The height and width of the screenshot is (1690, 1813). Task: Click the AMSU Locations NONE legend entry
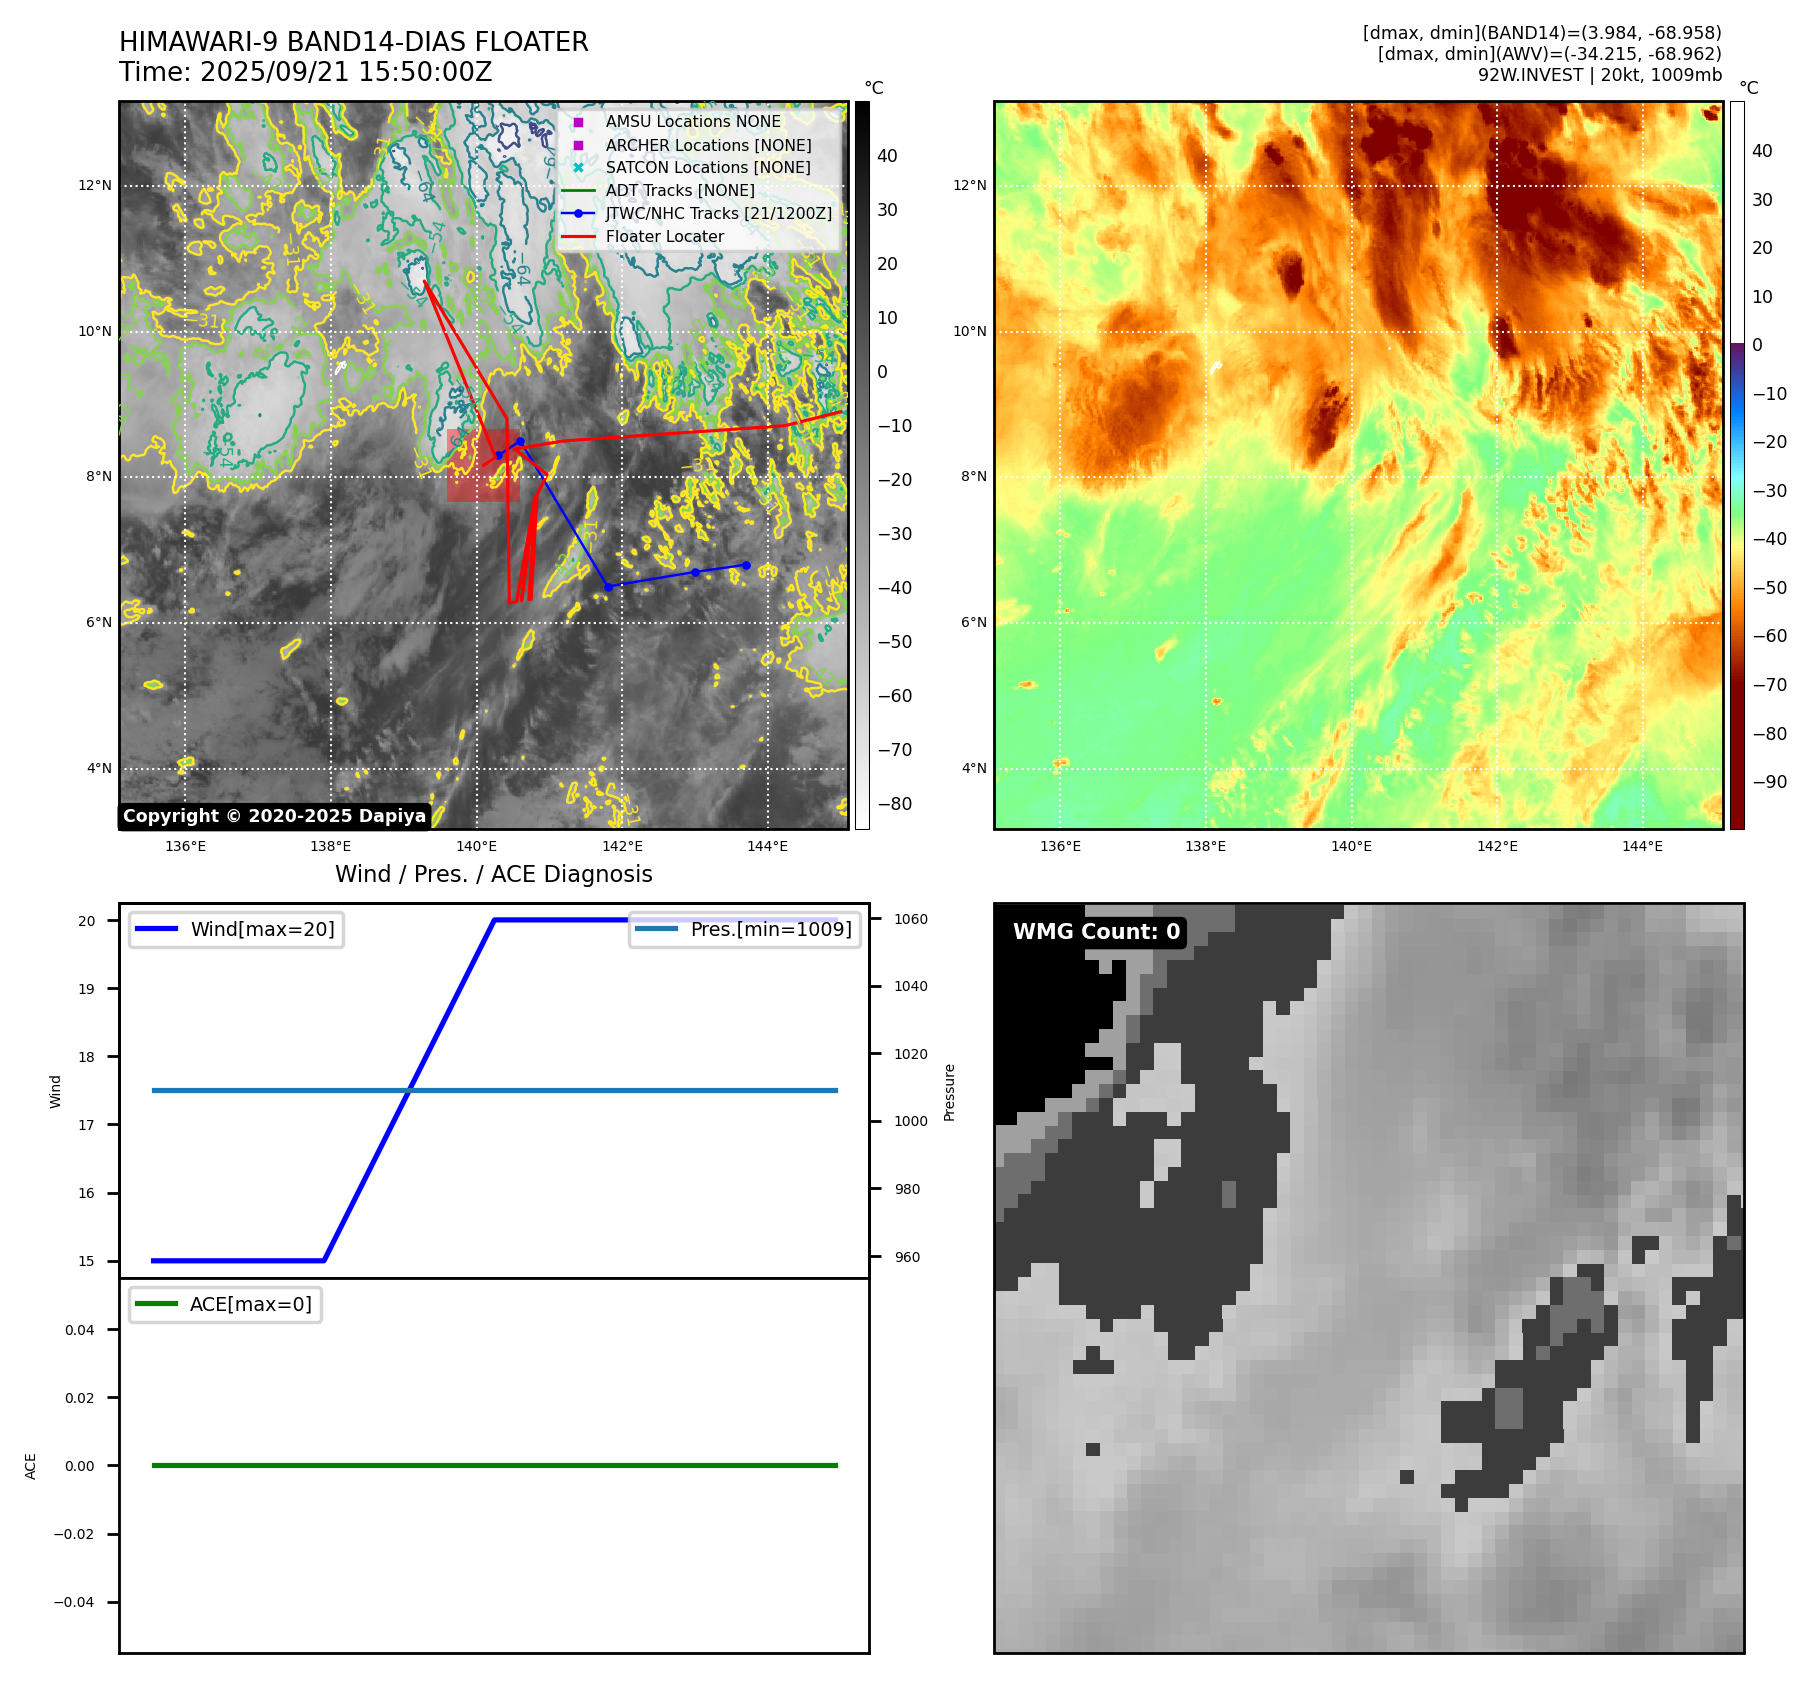pos(693,122)
